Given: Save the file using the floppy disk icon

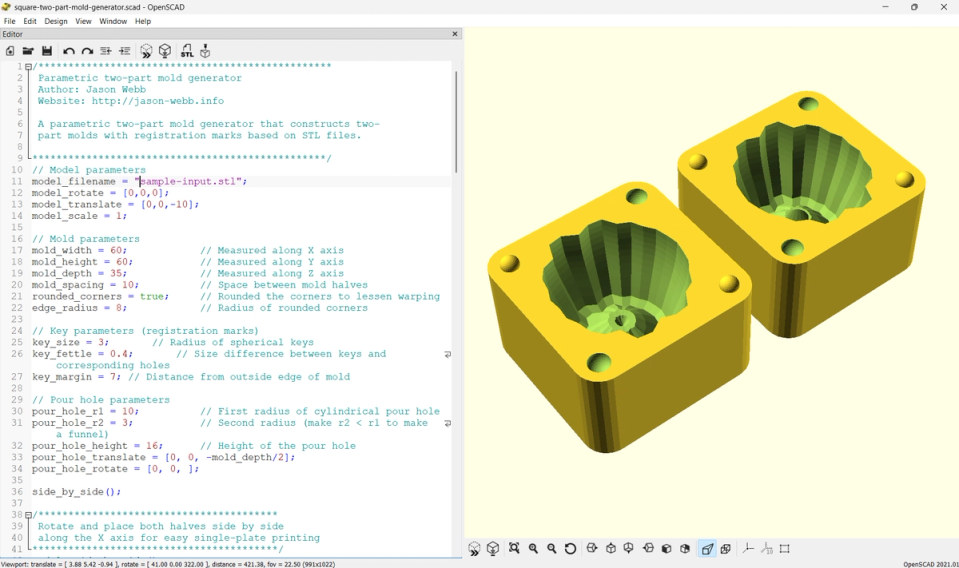Looking at the screenshot, I should [47, 51].
